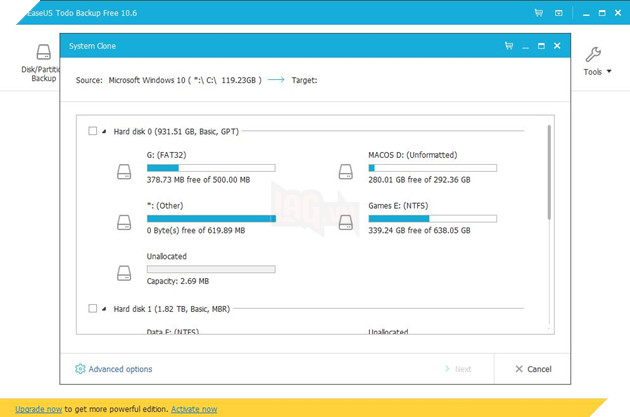
Task: Click the Games E: usage bar
Action: (x=433, y=219)
